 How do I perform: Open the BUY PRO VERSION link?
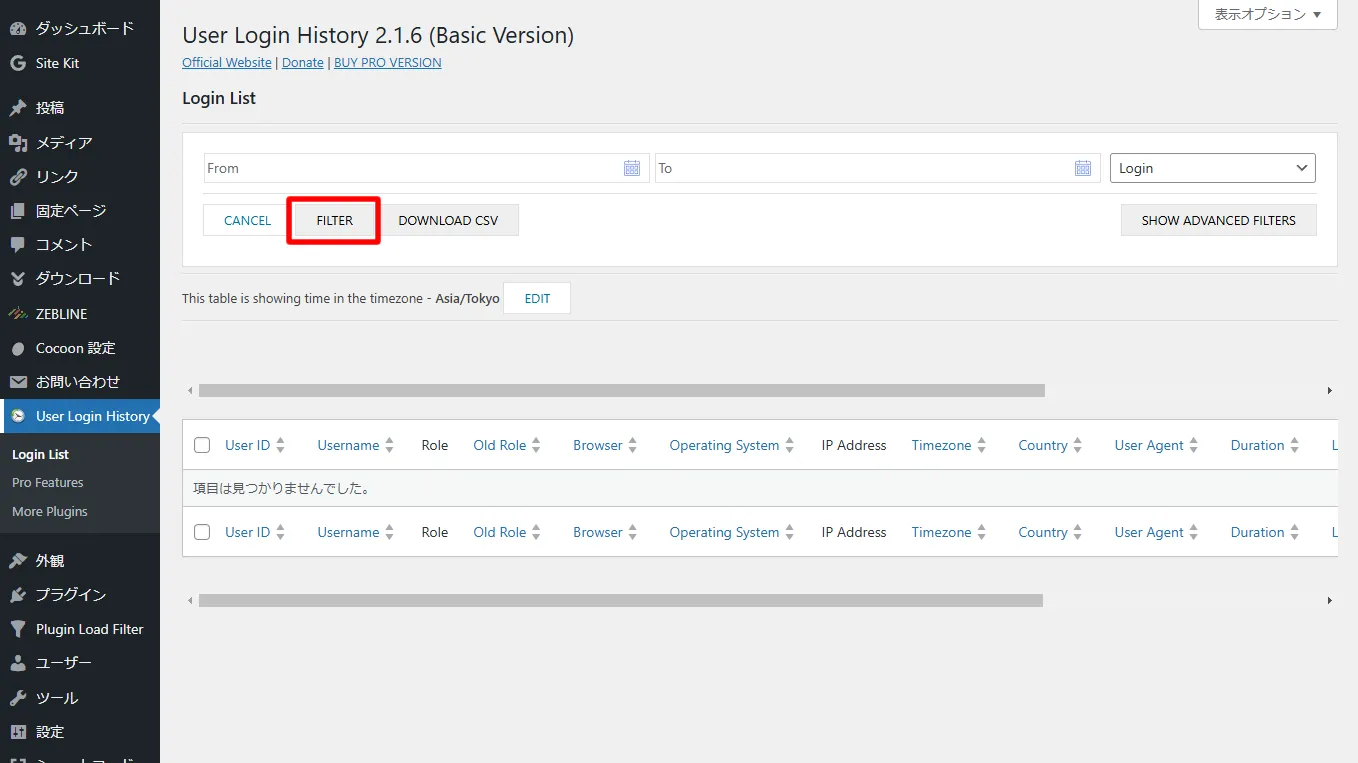click(388, 62)
